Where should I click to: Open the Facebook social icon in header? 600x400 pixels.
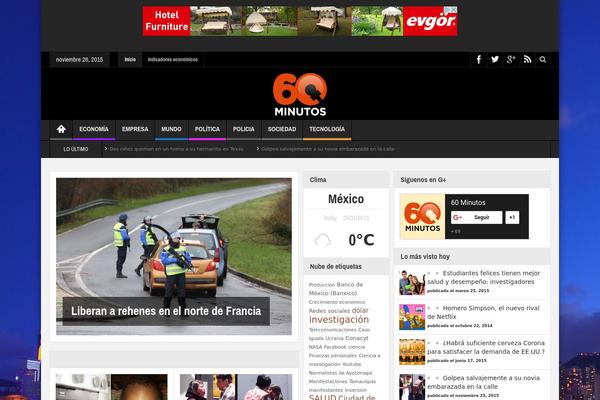479,60
